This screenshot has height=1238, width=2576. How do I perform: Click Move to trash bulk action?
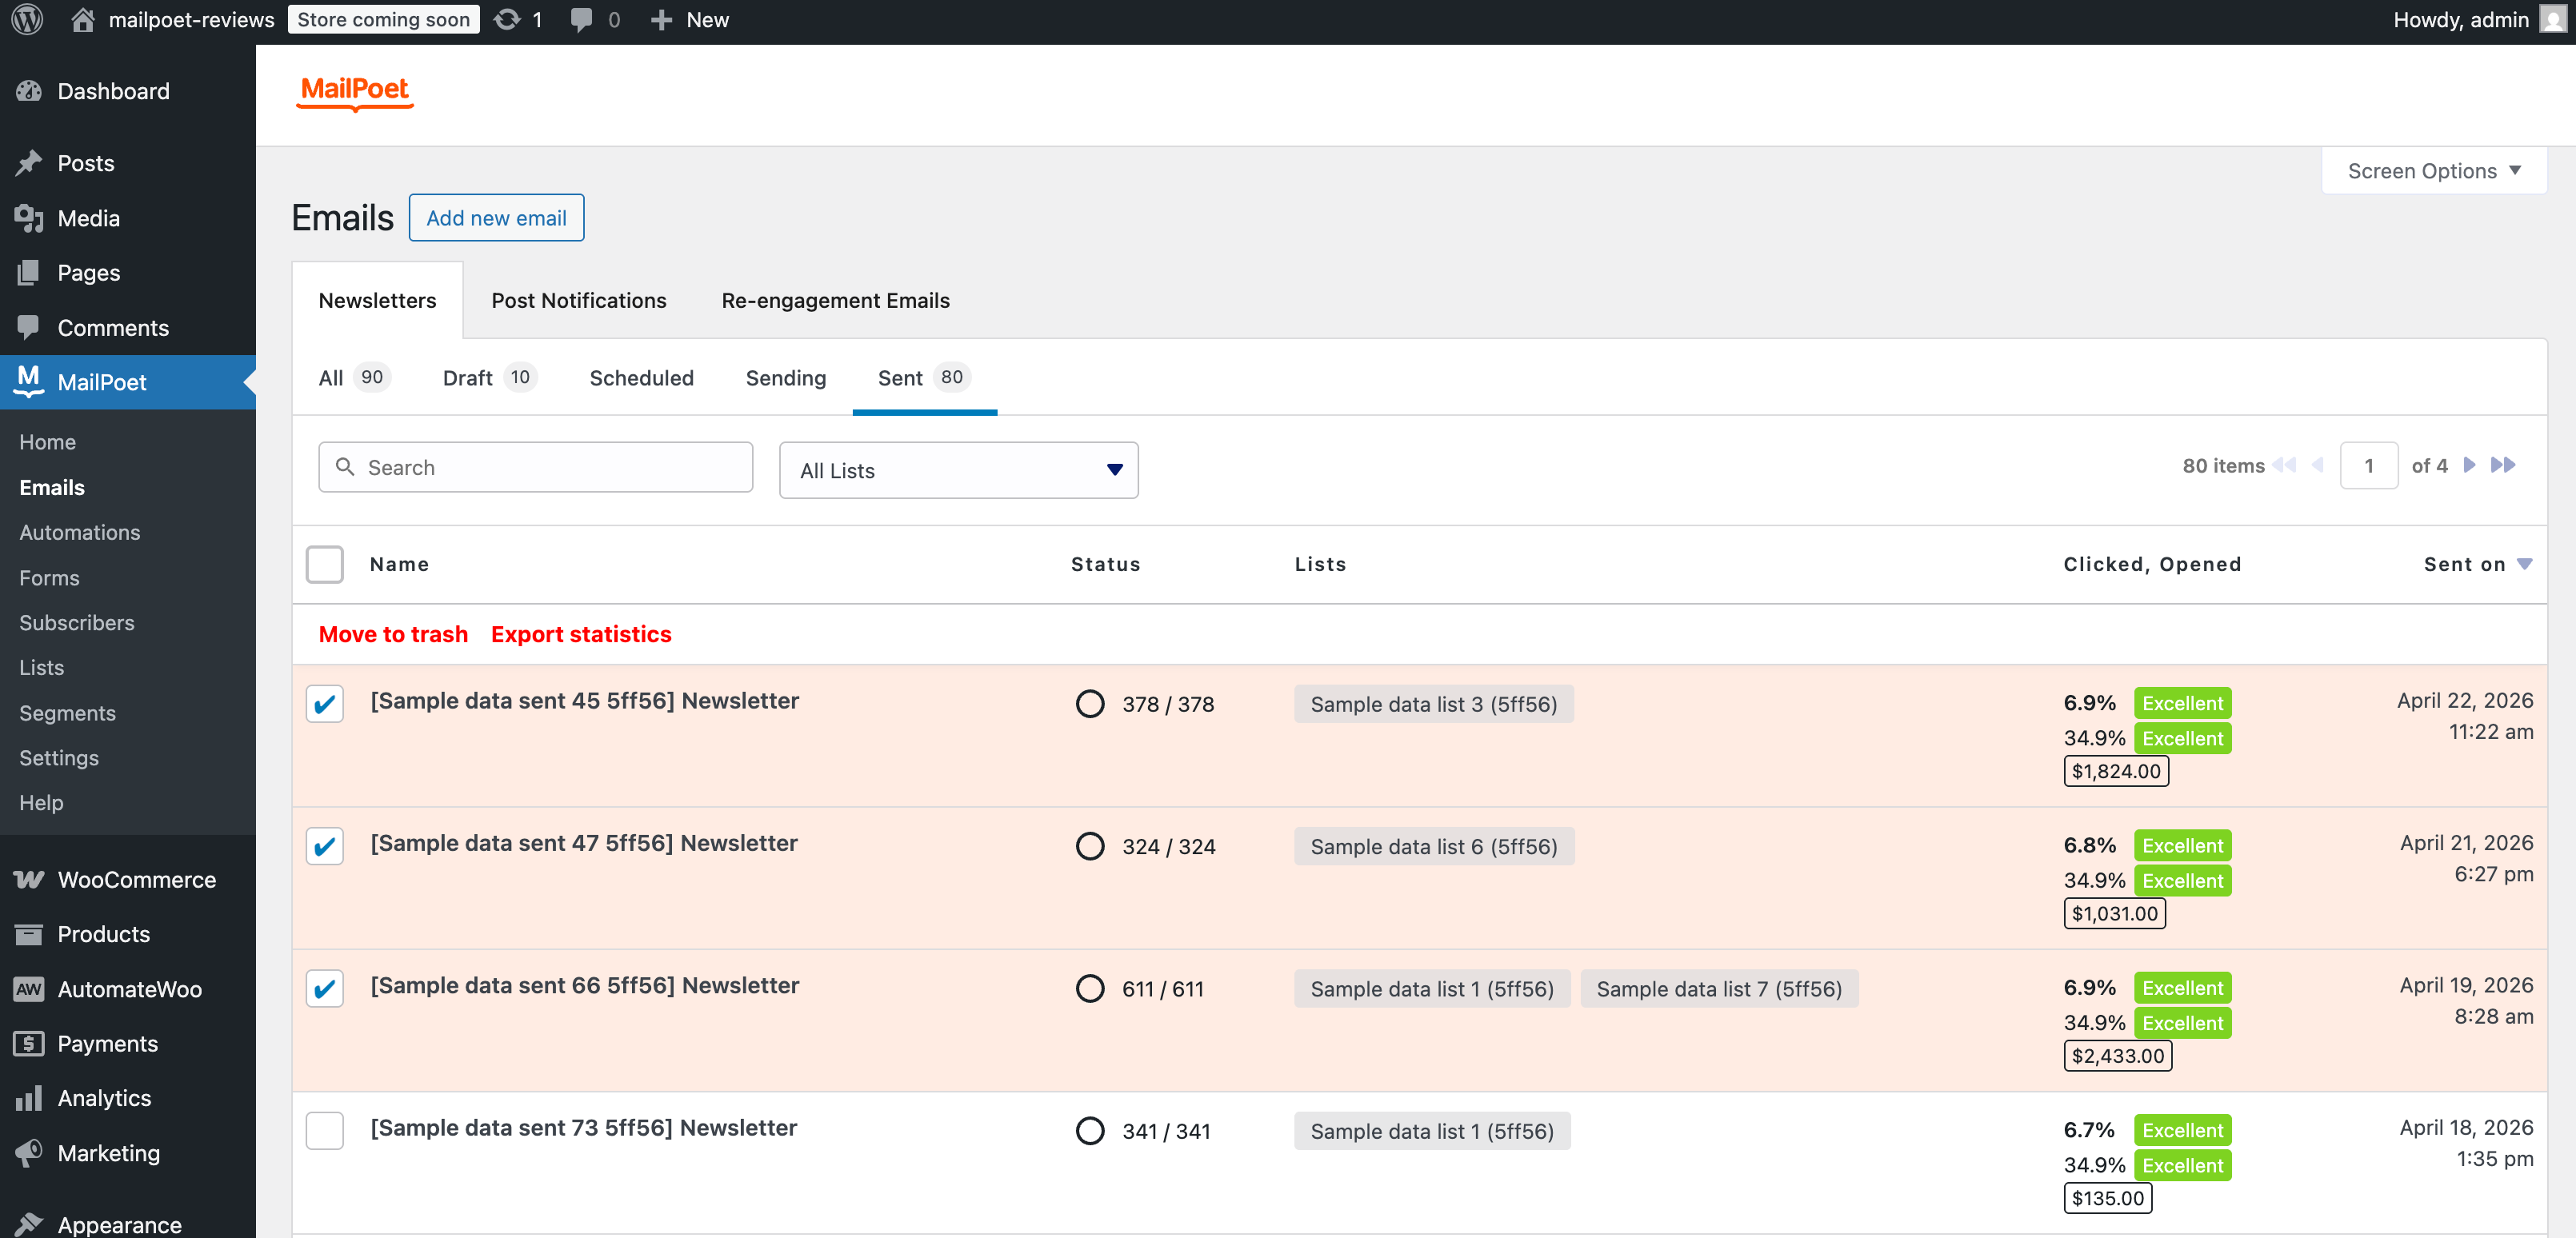point(393,634)
